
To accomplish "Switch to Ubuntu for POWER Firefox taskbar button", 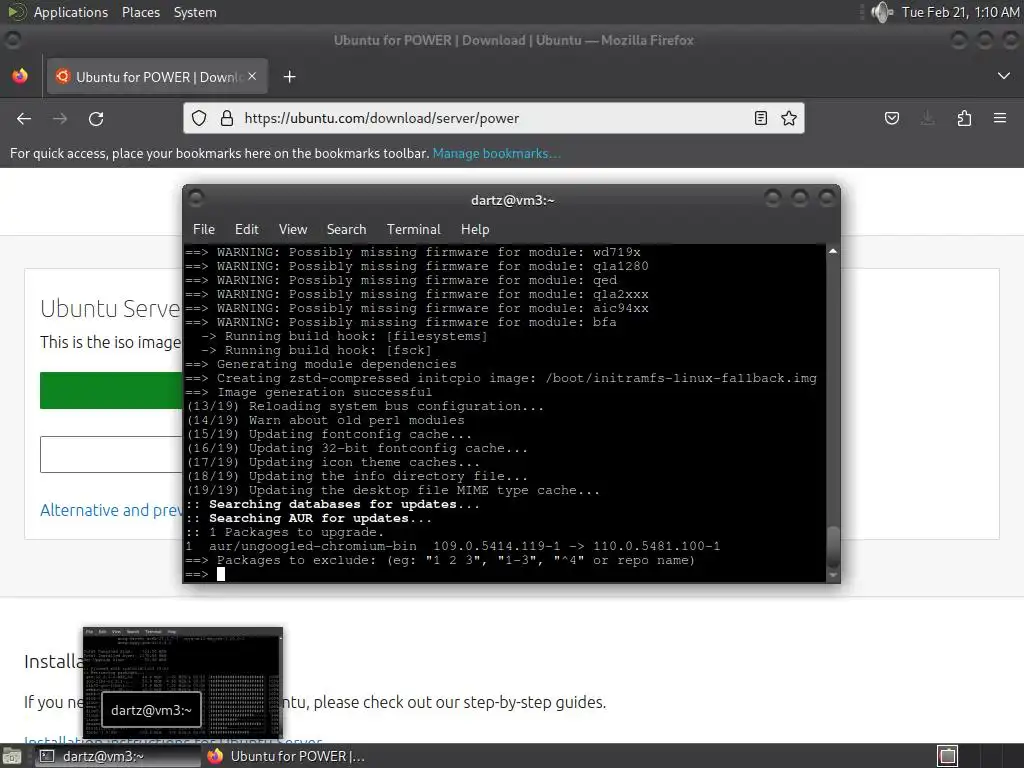I will [287, 756].
